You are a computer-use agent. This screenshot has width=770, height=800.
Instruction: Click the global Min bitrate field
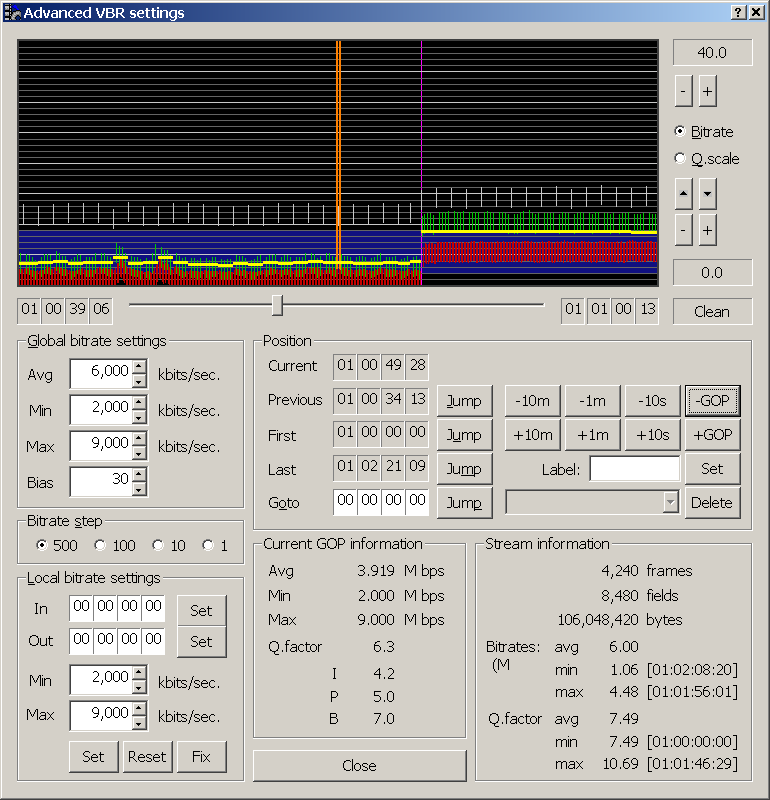tap(101, 410)
